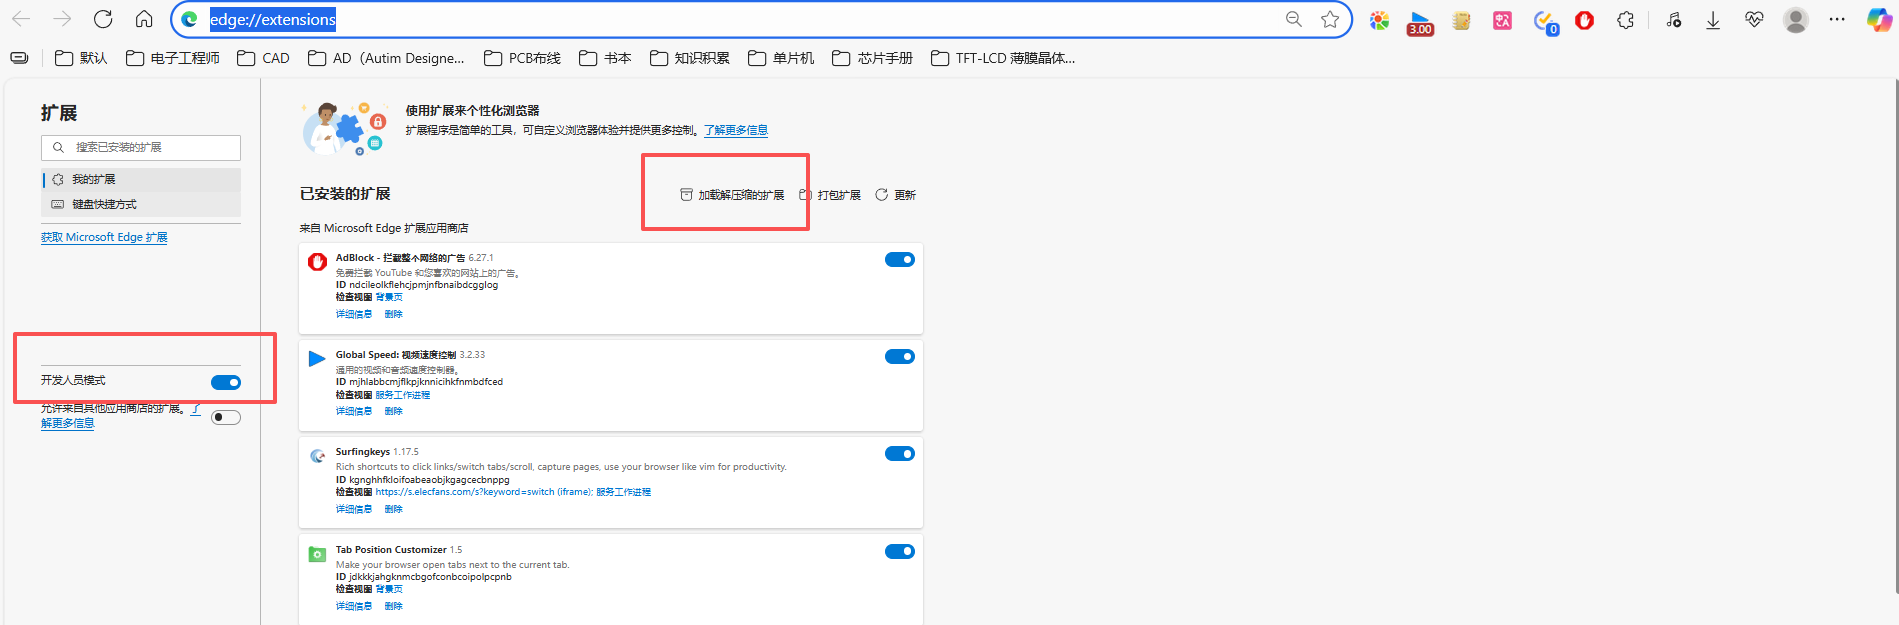
Task: Click the Global Speed blue triangle list icon
Action: coord(317,359)
